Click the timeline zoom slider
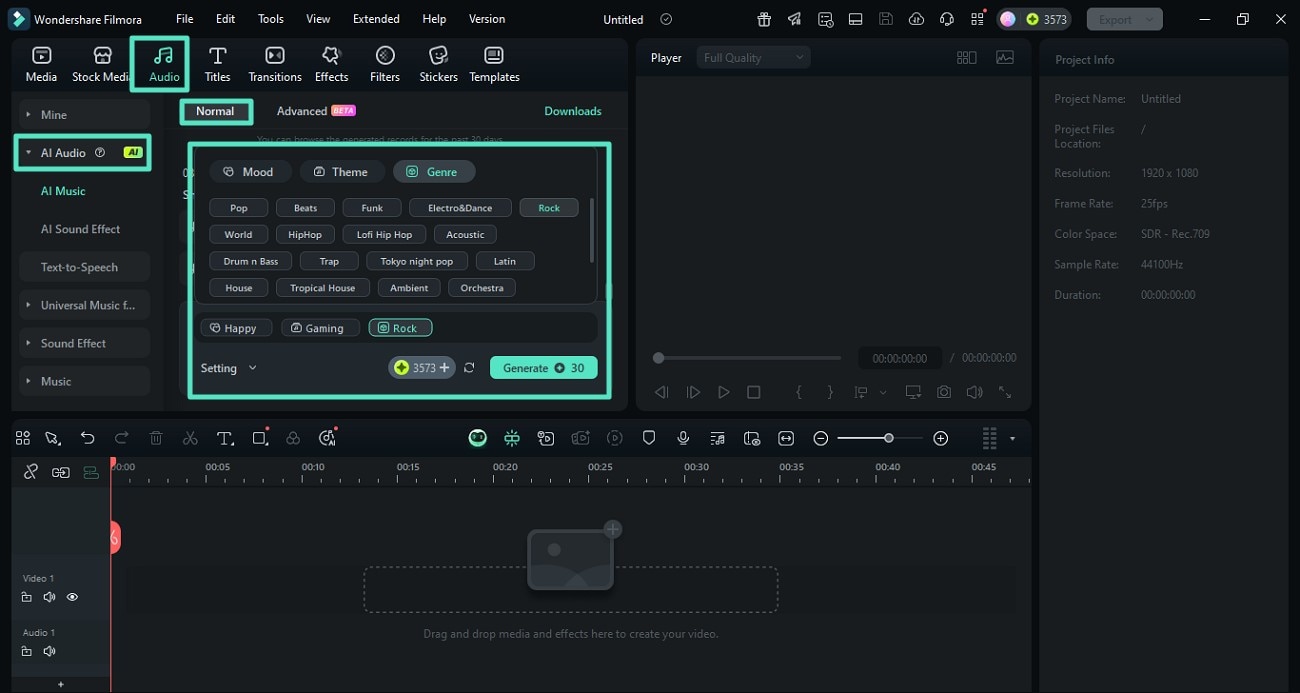Viewport: 1300px width, 693px height. 881,438
